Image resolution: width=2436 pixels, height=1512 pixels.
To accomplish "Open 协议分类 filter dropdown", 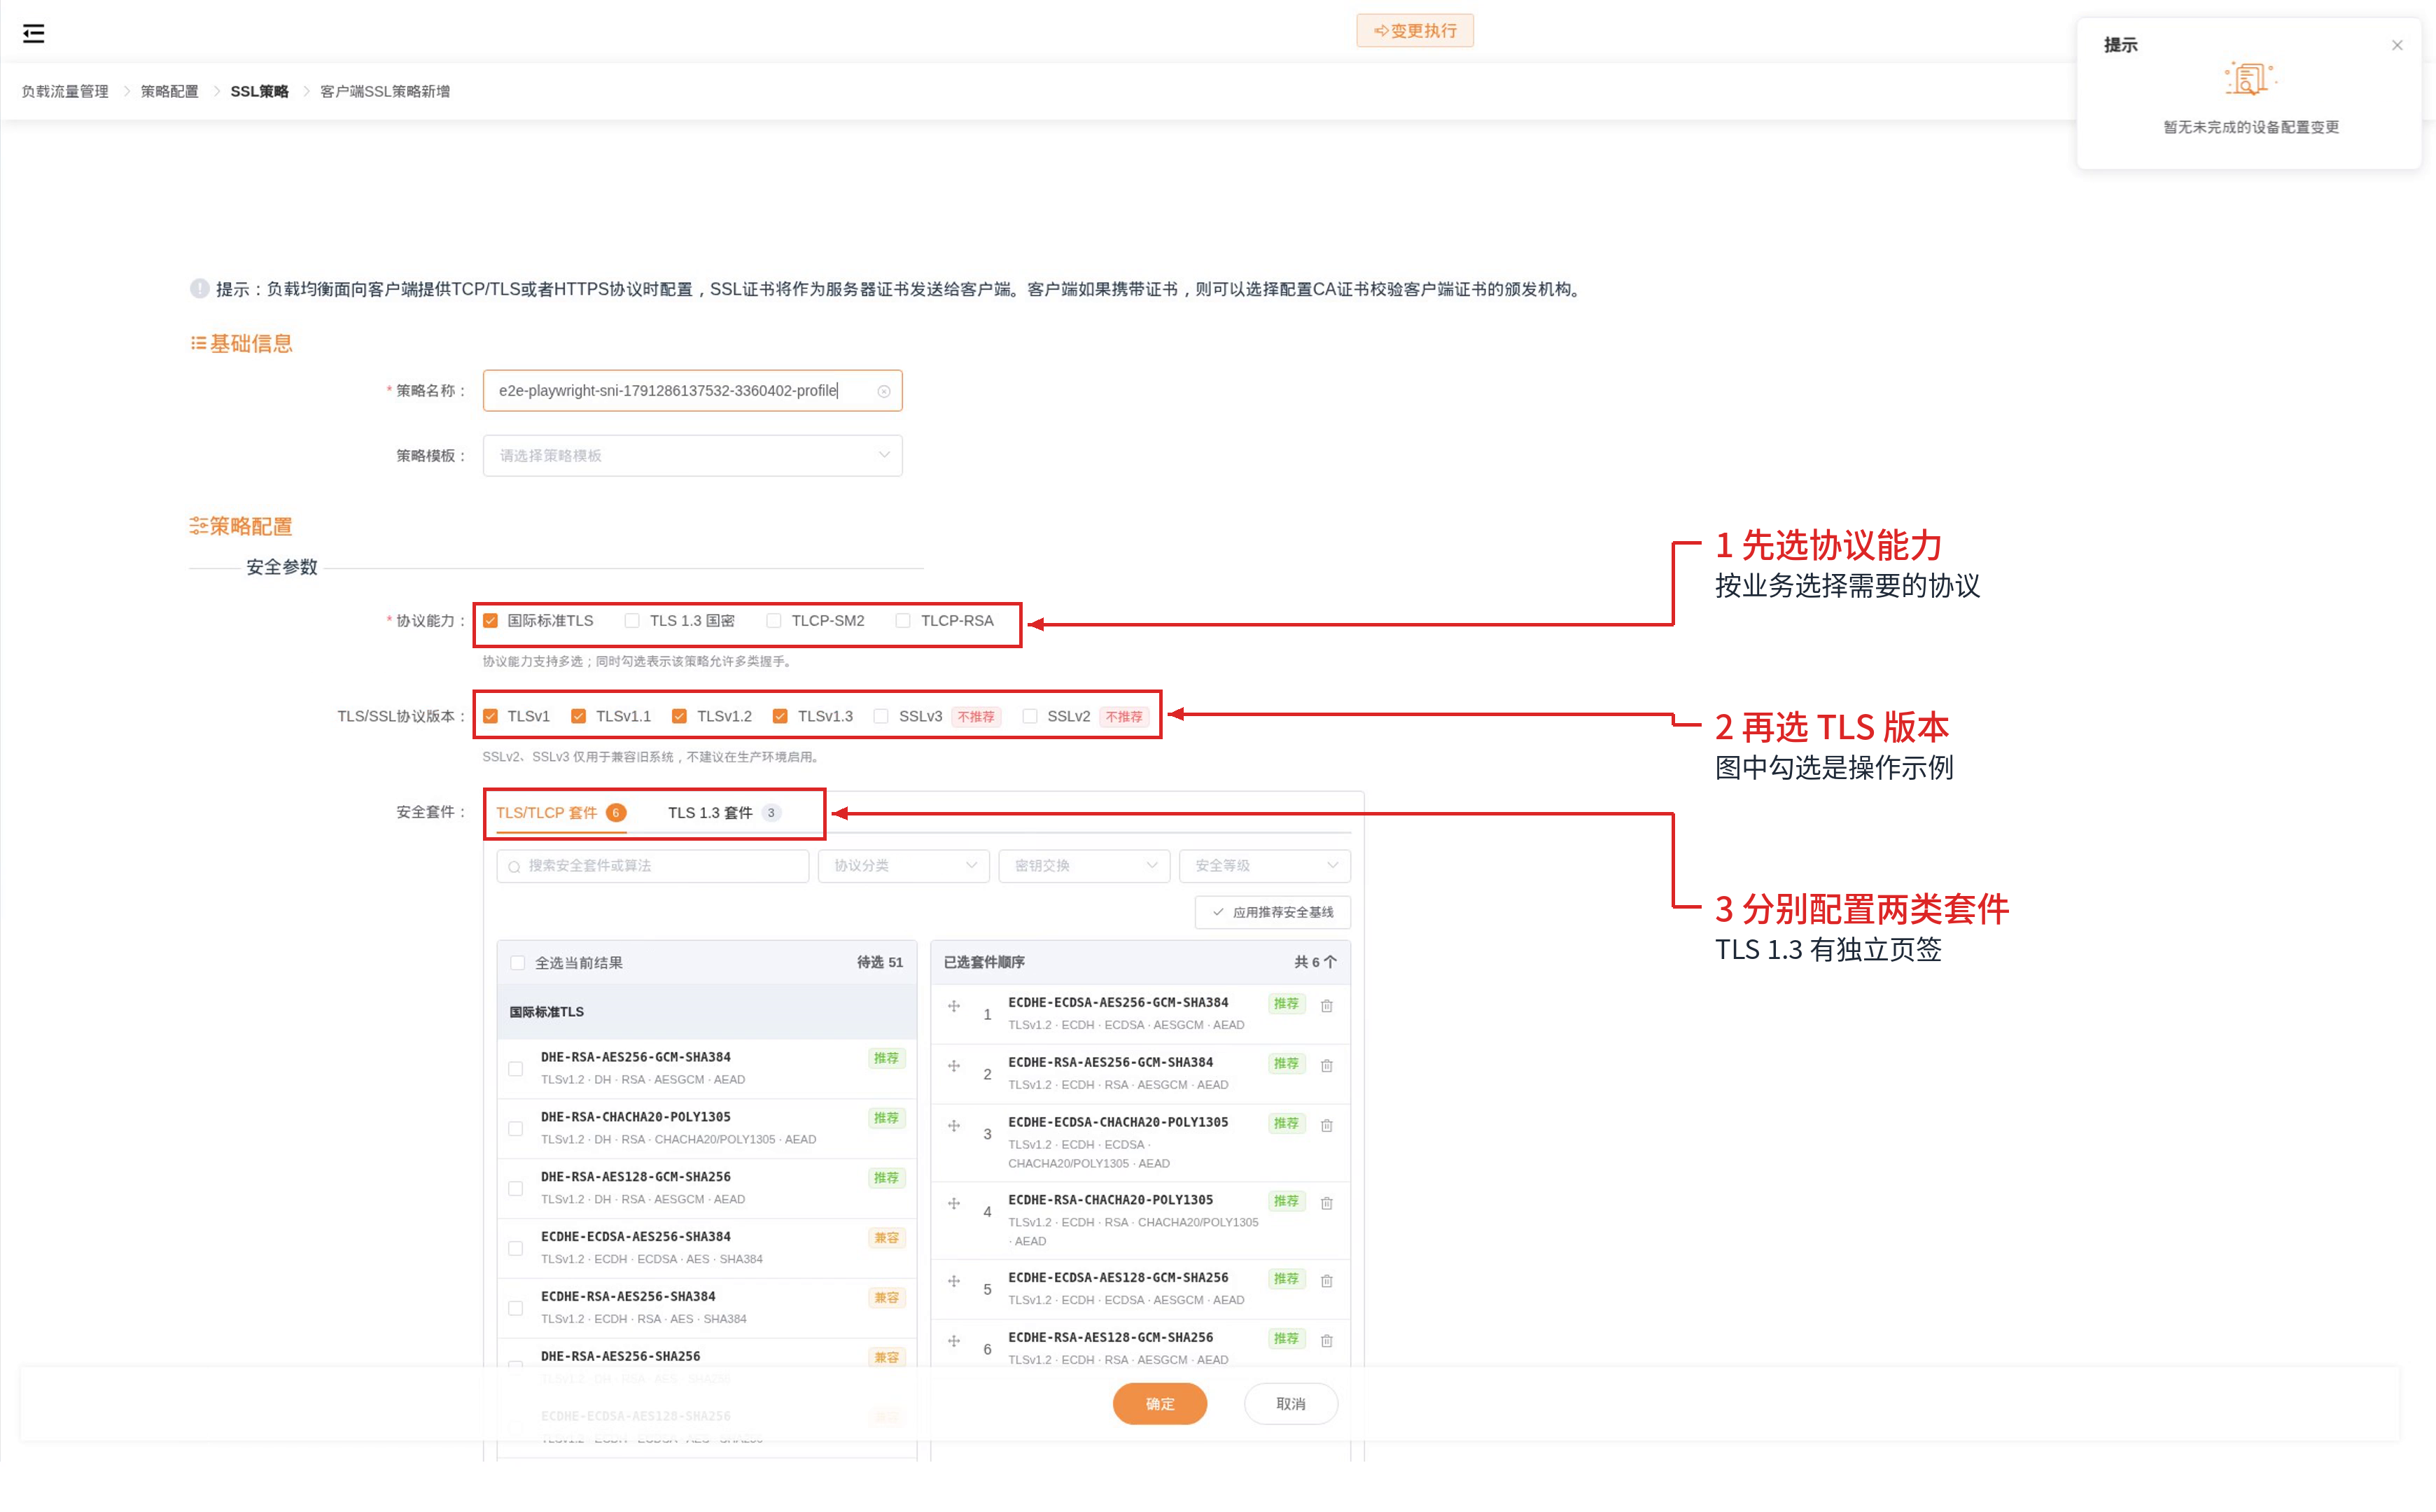I will (904, 866).
